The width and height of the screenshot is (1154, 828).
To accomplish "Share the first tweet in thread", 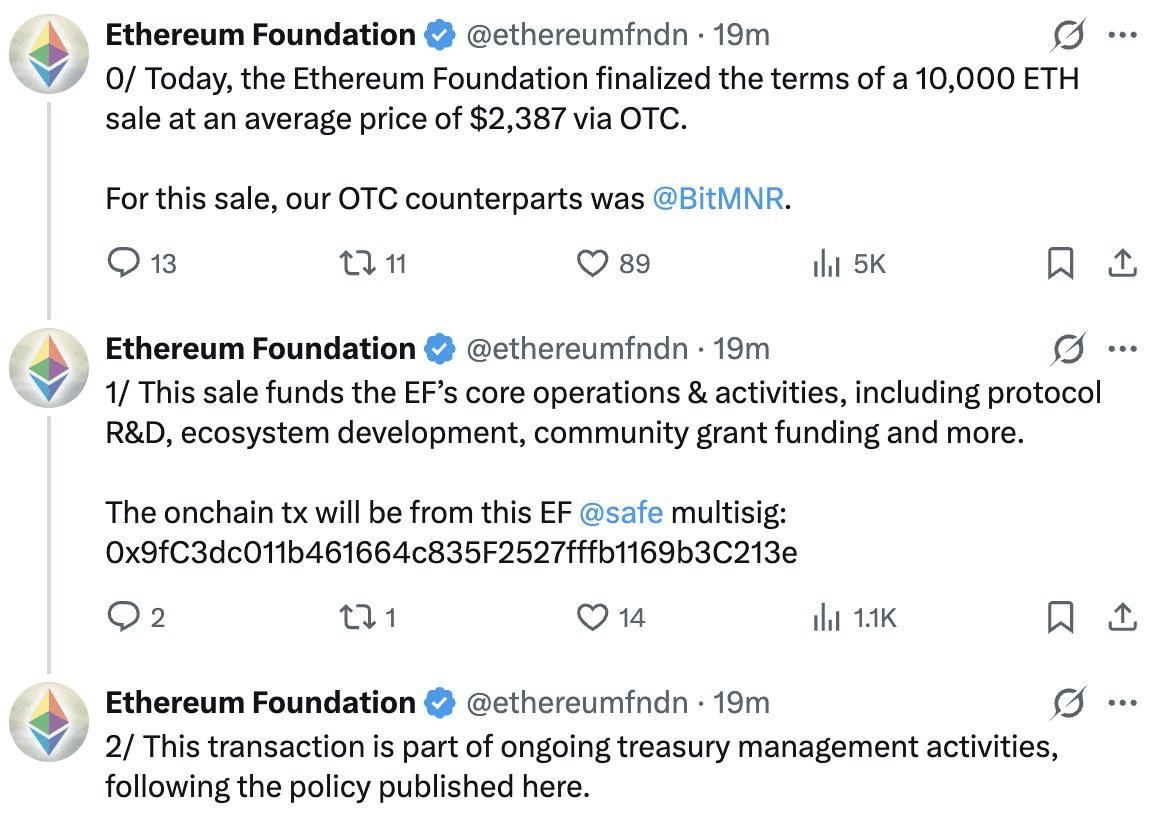I will (x=1123, y=263).
